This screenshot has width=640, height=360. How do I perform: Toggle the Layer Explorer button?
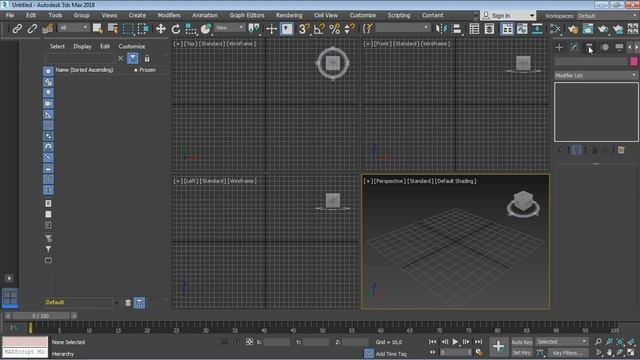click(x=489, y=29)
